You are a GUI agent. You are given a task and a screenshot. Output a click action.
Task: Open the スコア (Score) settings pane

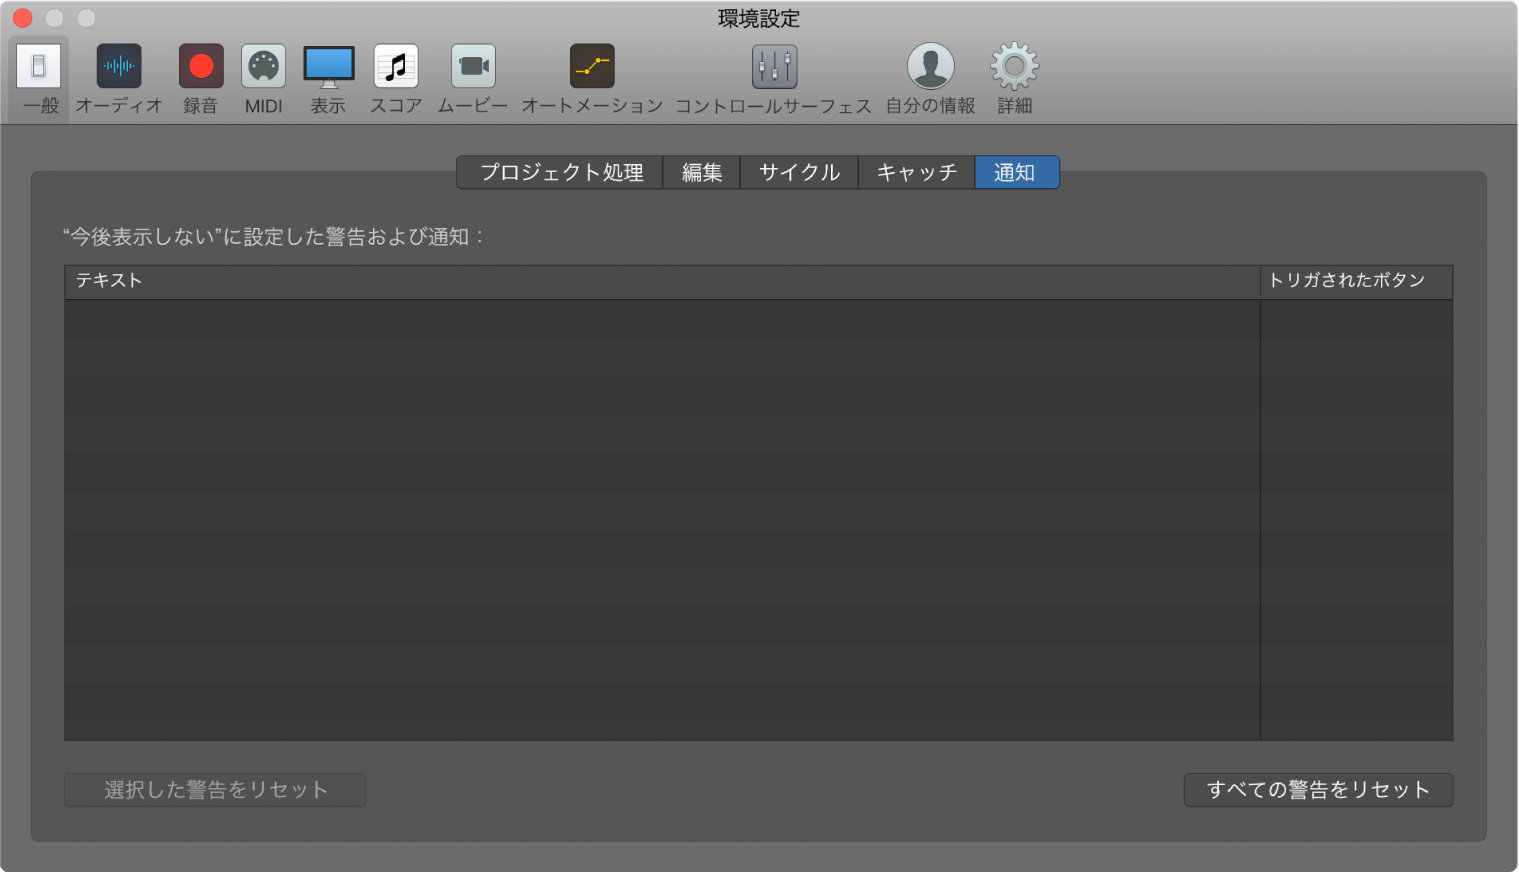coord(395,78)
